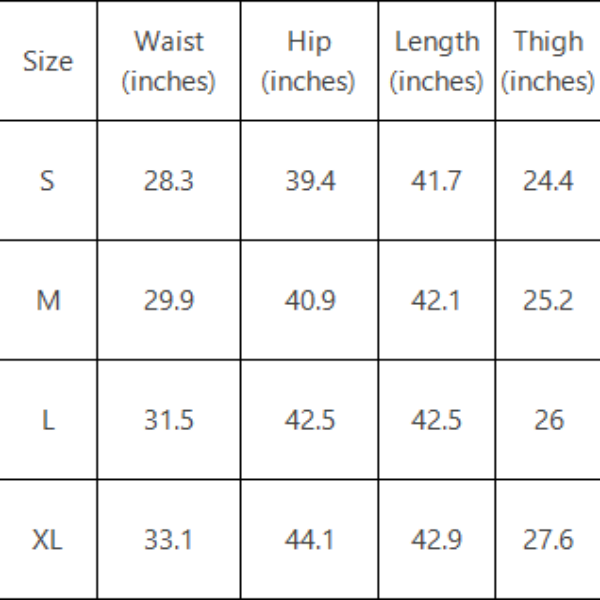Select thigh value 27.6 for size XL
600x600 pixels.
click(x=548, y=540)
